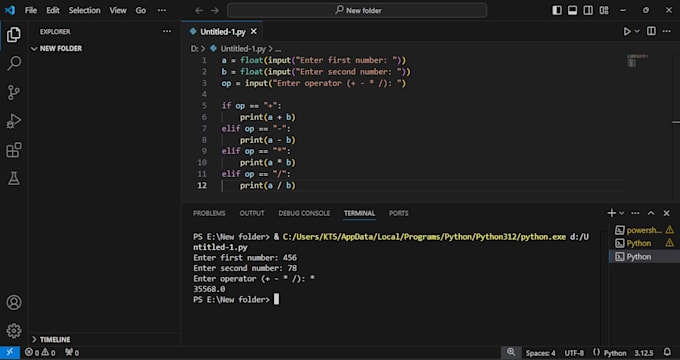Open Run and Debug view
The height and width of the screenshot is (360, 680).
click(x=13, y=121)
